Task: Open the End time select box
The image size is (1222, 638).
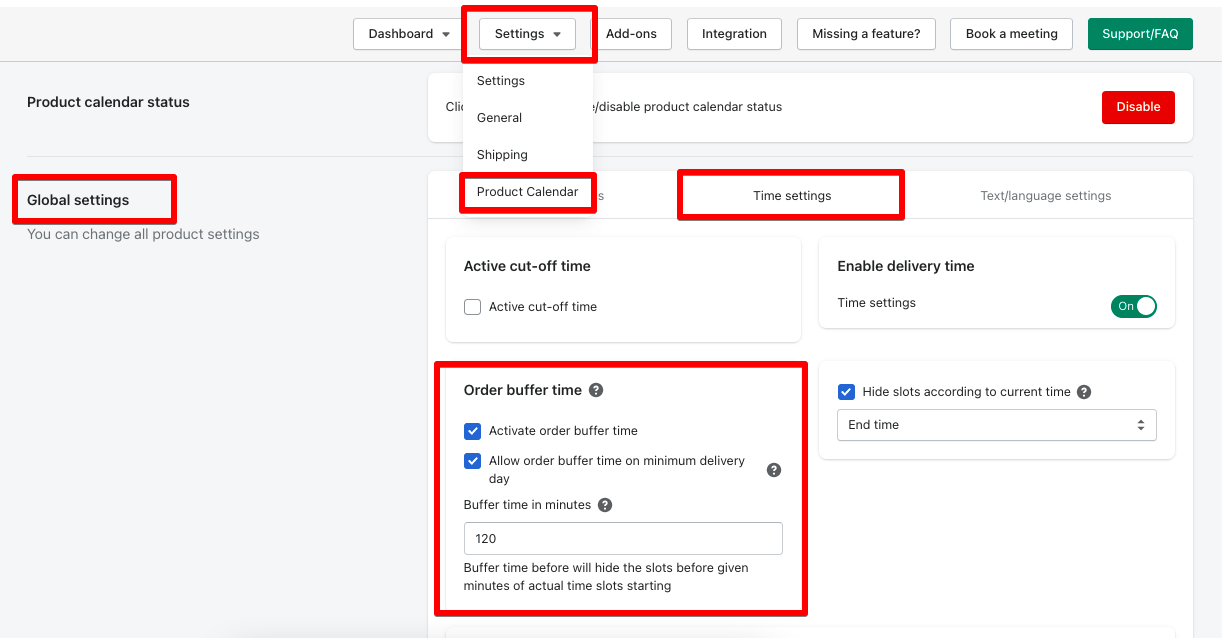Action: (996, 425)
